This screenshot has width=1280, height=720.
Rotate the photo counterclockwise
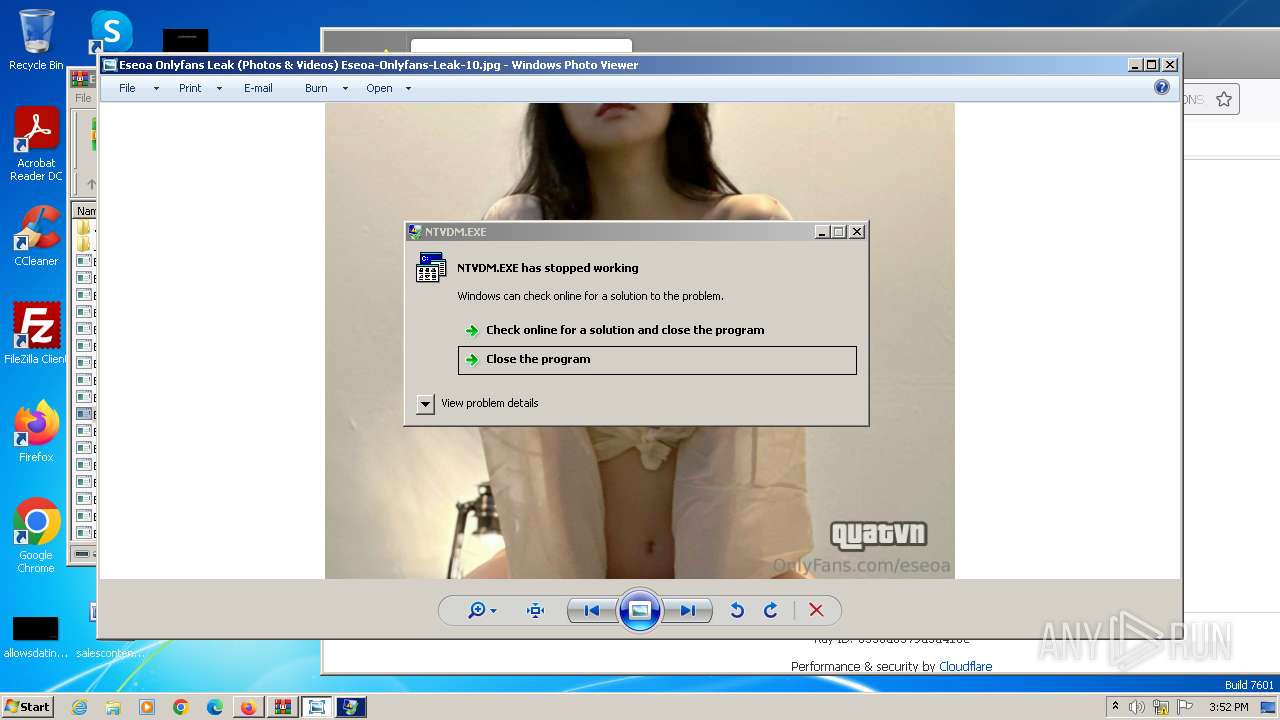(x=737, y=610)
